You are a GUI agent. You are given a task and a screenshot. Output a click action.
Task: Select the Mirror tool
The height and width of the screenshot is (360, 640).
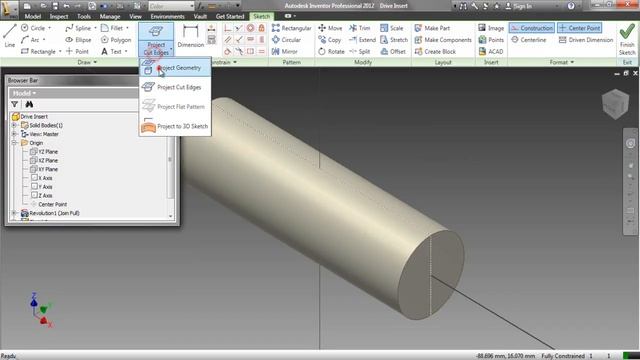(284, 51)
